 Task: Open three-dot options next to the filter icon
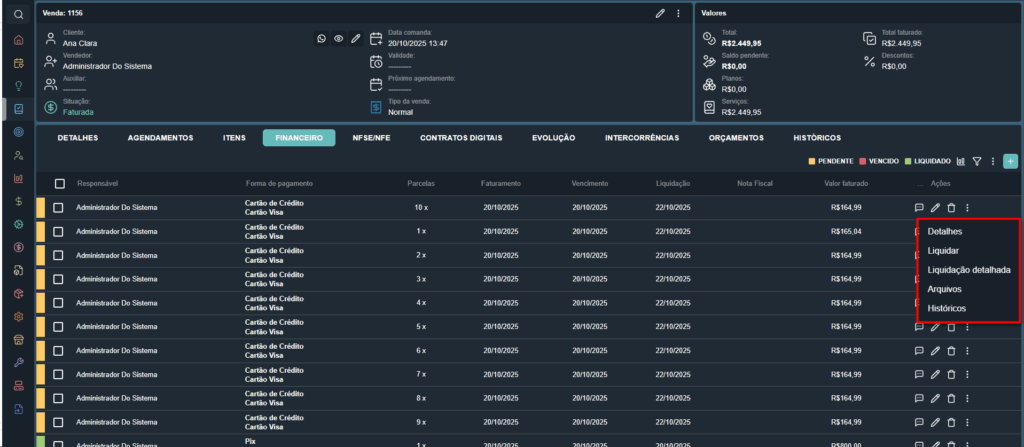993,161
